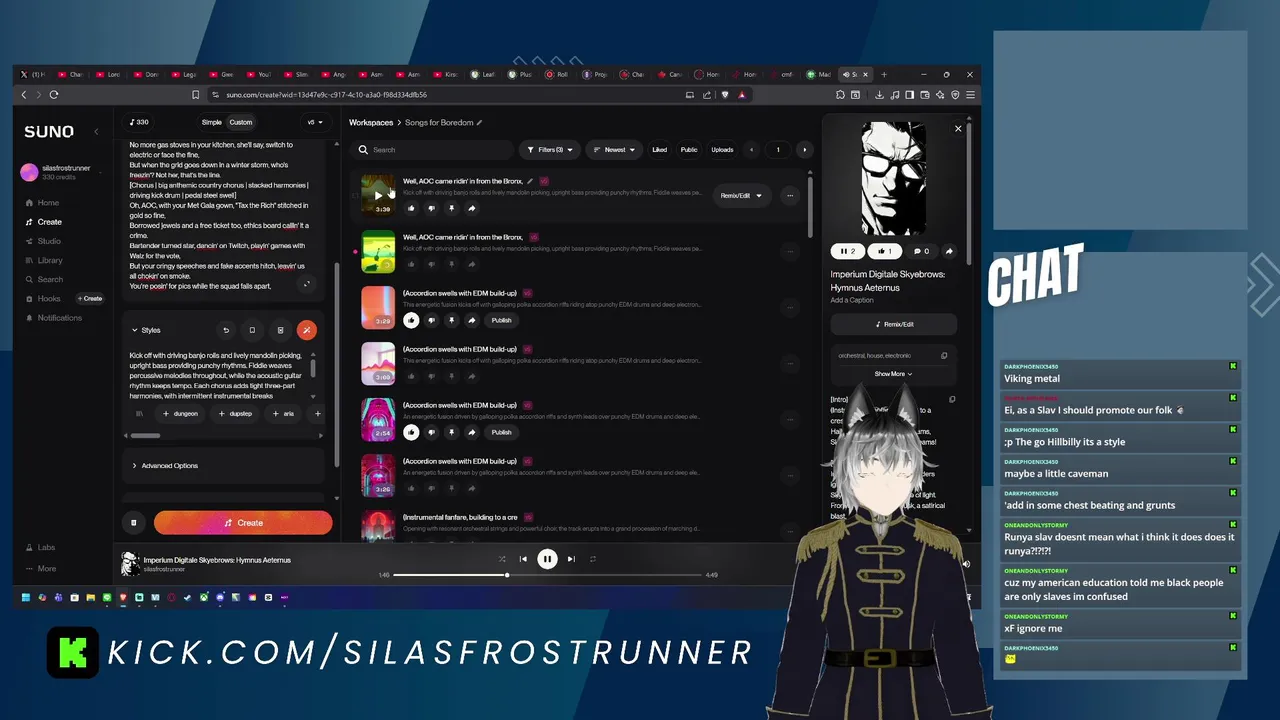
Task: Click Workspaces breadcrumb link
Action: [x=371, y=123]
